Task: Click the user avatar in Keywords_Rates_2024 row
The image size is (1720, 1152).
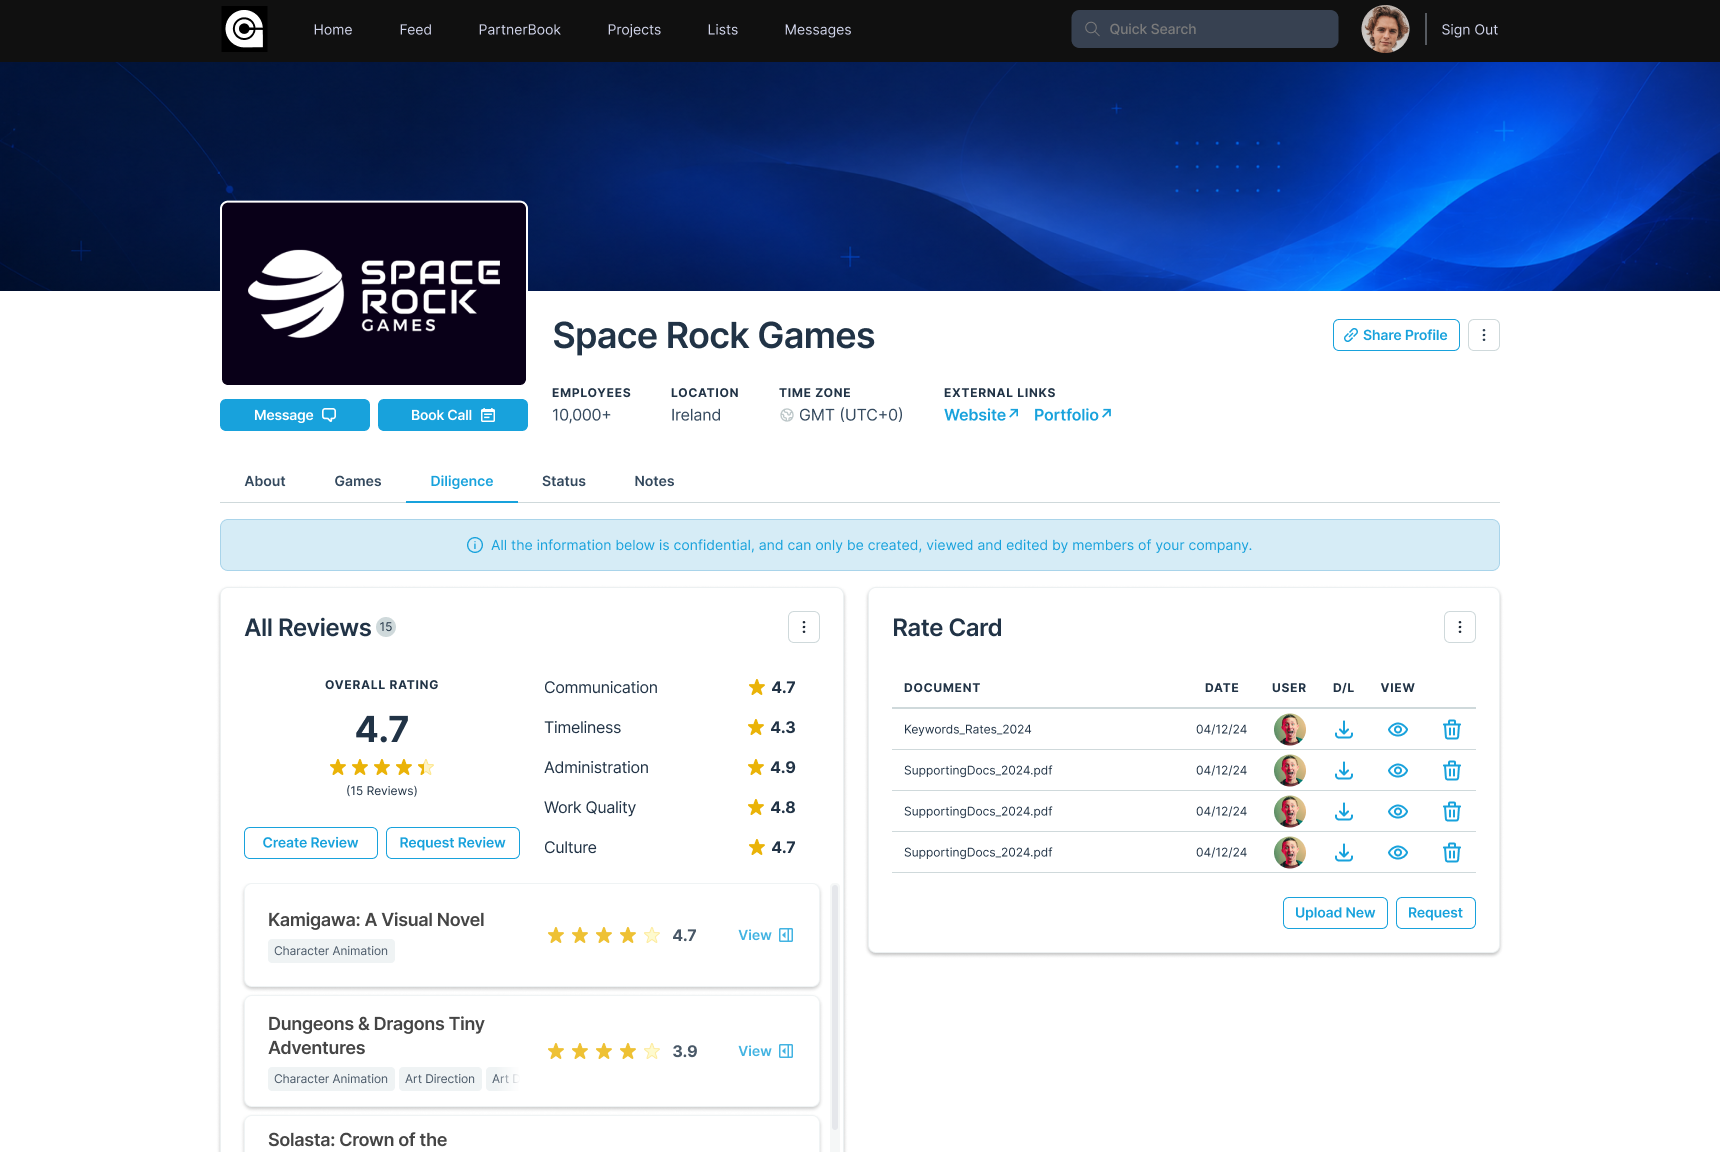Action: (x=1290, y=730)
